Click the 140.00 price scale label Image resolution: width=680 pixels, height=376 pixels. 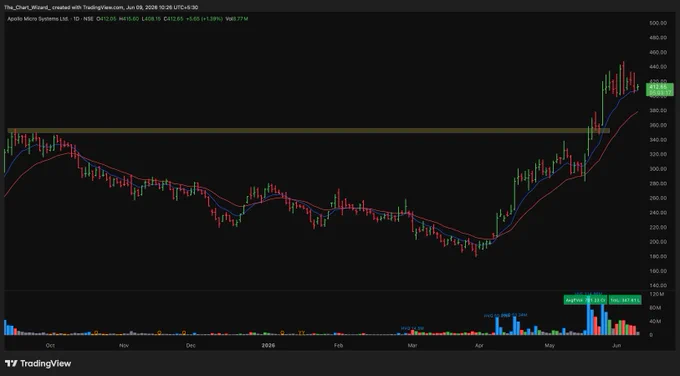click(x=658, y=285)
